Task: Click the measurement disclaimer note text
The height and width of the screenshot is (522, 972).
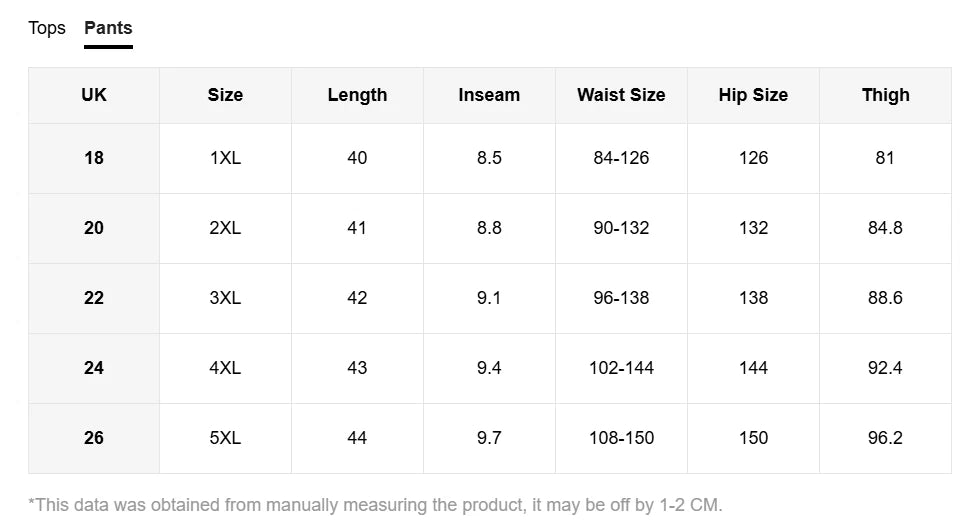Action: point(375,505)
